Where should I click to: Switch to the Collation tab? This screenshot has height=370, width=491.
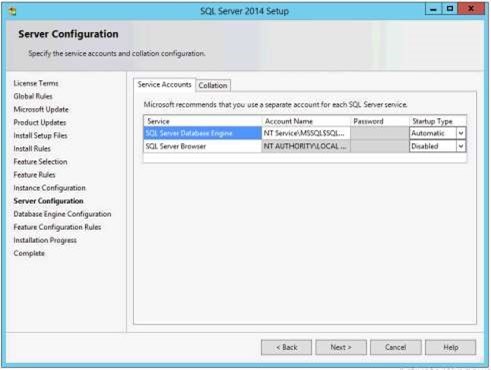(213, 85)
